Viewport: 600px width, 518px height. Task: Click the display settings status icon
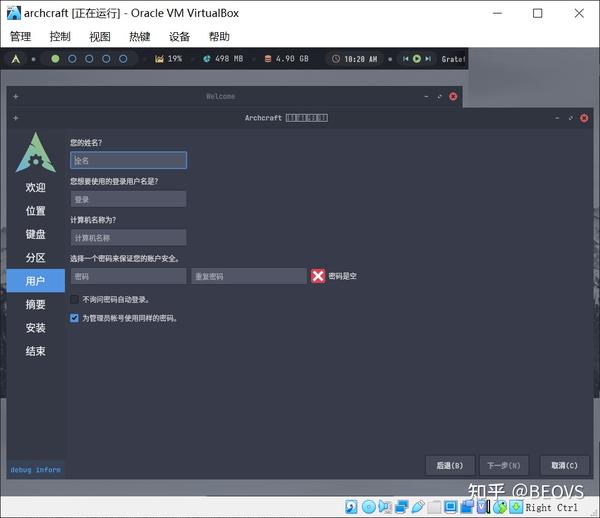click(x=450, y=507)
